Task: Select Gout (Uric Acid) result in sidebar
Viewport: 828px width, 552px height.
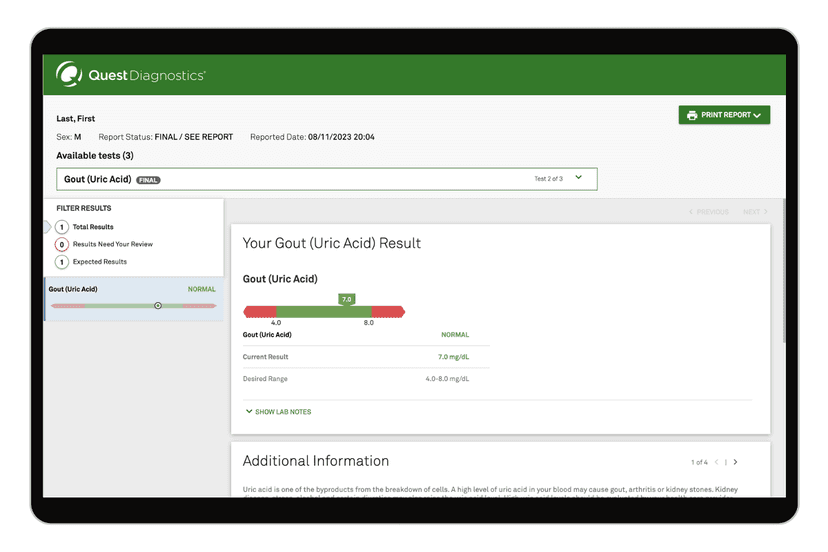Action: point(73,289)
